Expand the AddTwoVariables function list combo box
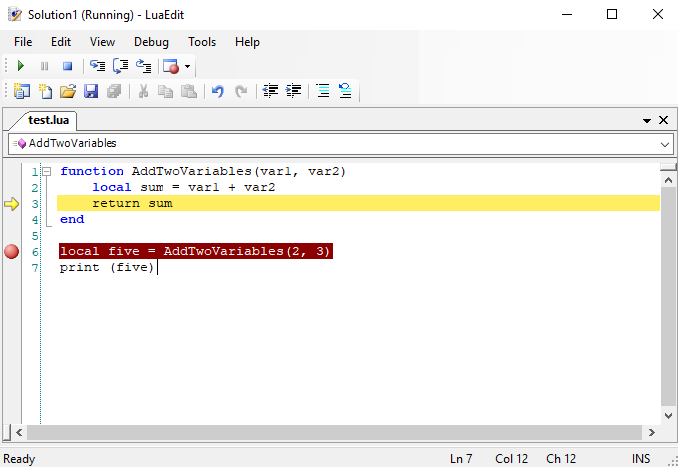This screenshot has width=678, height=467. pos(665,144)
